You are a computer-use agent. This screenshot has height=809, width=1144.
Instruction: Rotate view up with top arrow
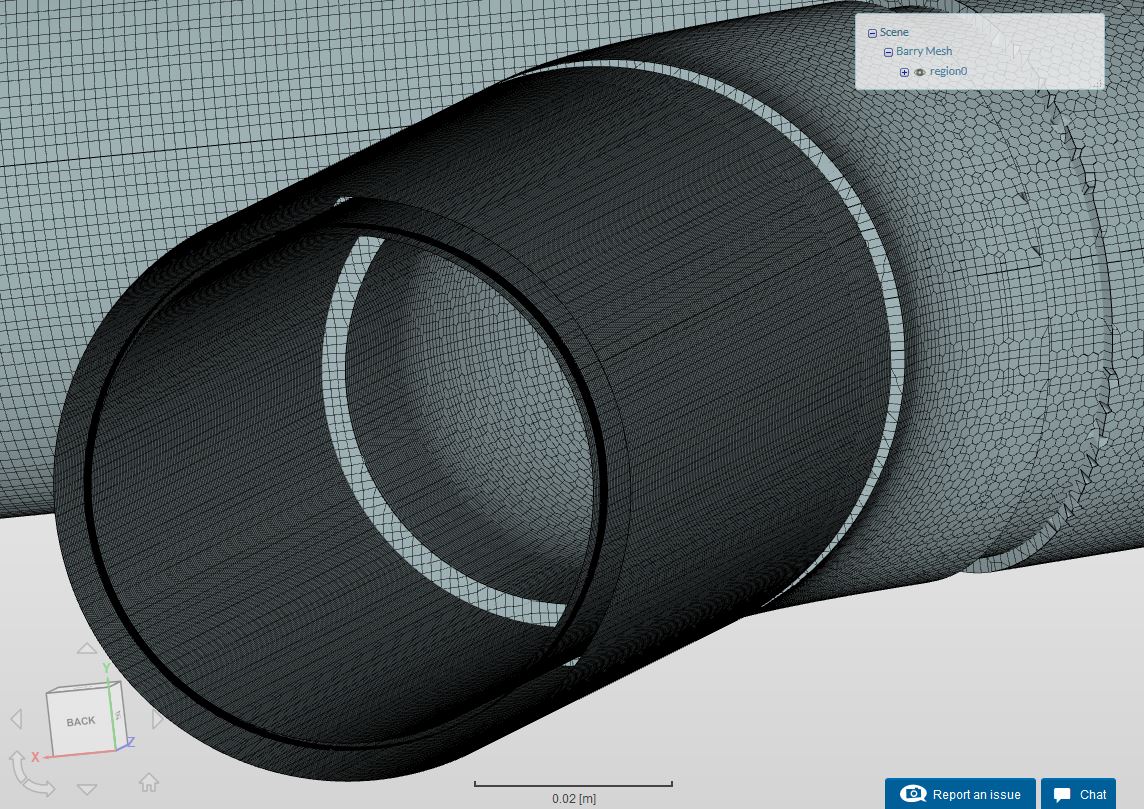[87, 648]
